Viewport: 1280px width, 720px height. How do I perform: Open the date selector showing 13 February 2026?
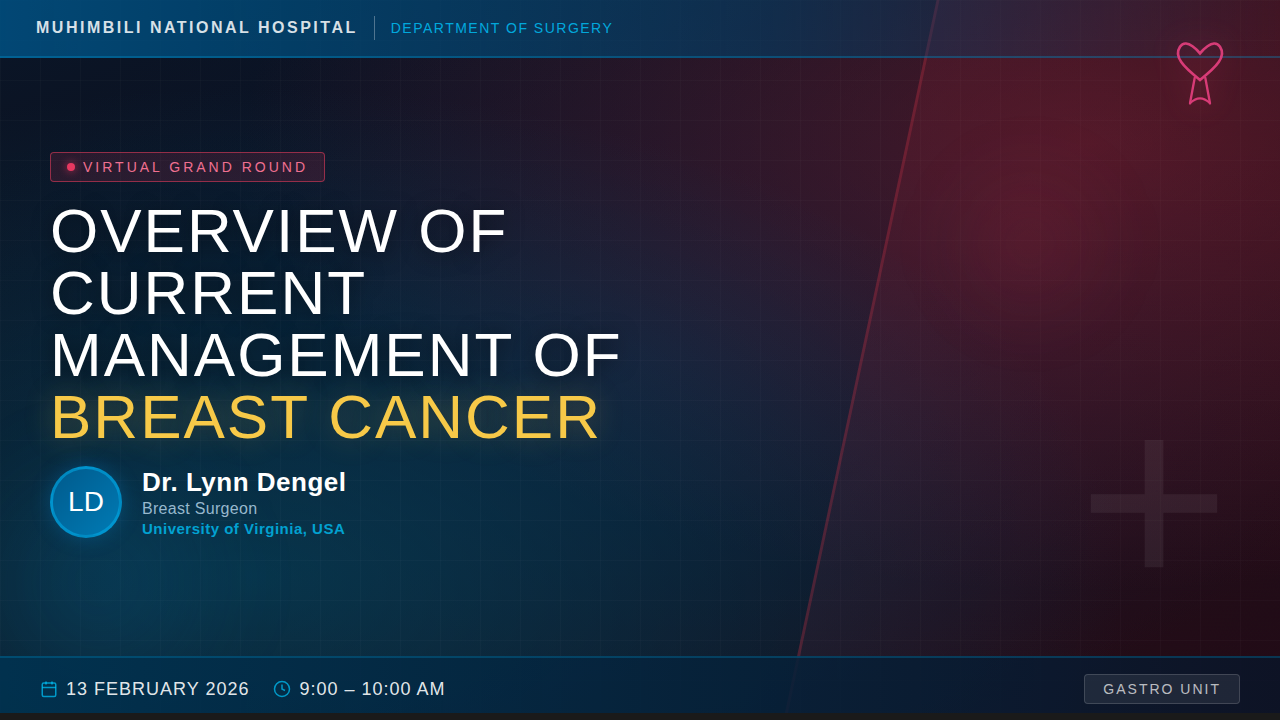click(x=157, y=689)
